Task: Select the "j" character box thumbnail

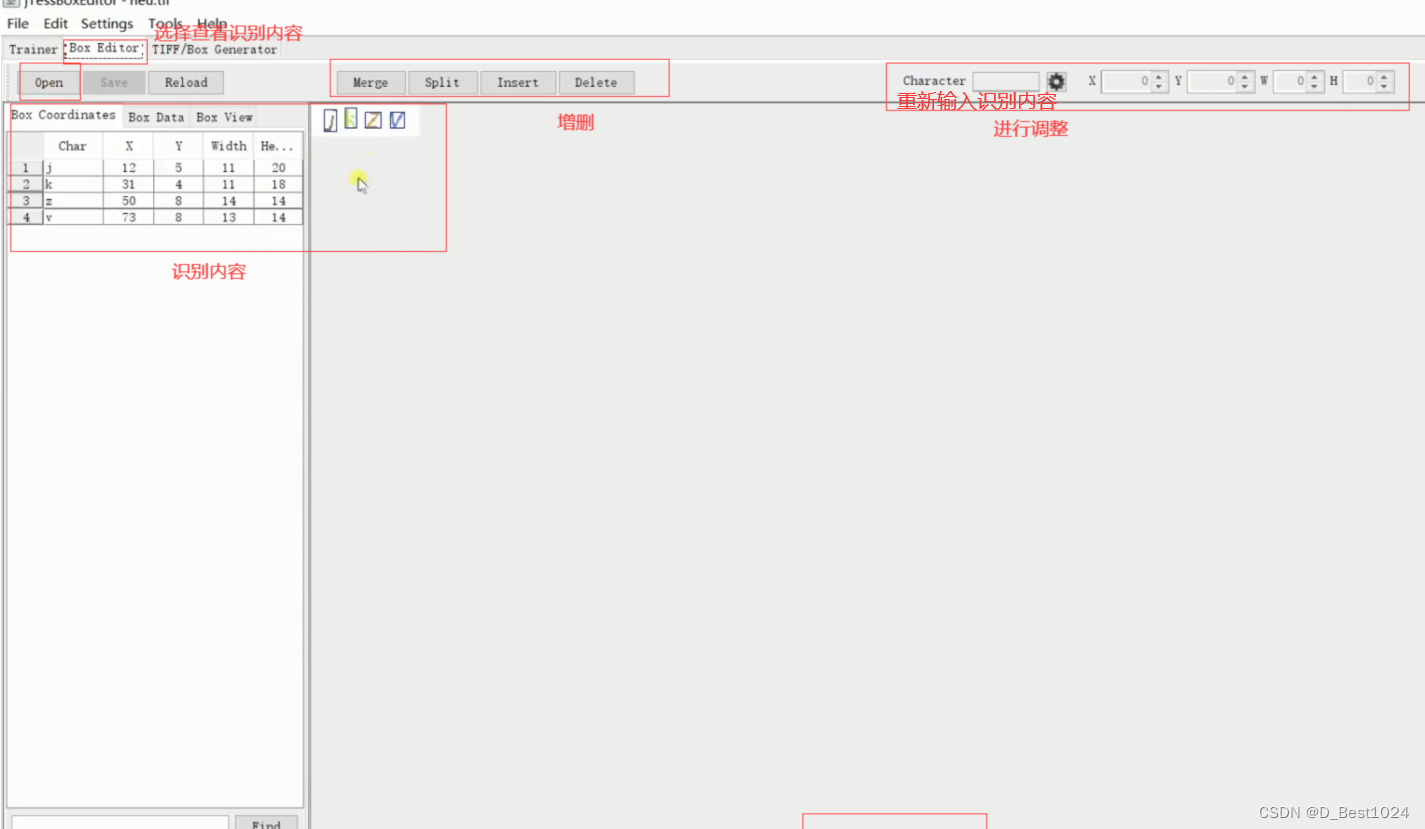Action: 330,119
